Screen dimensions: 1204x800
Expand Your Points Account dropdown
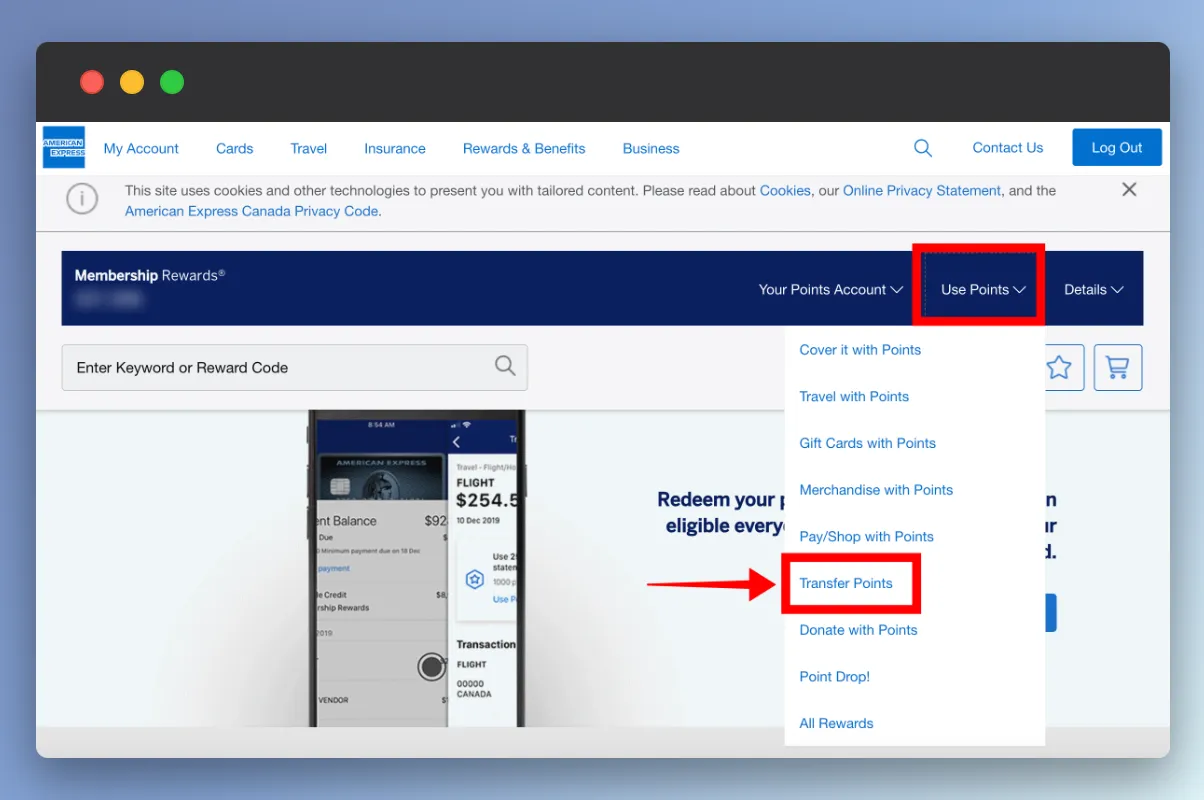click(831, 289)
